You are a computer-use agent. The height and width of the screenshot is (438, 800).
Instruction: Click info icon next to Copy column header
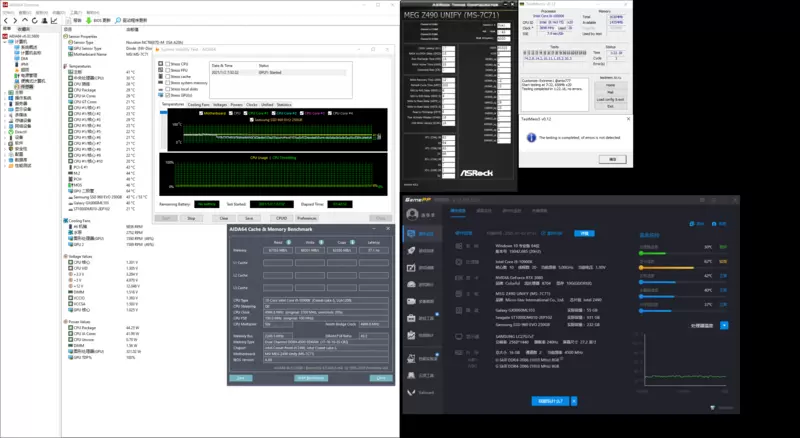pos(353,242)
